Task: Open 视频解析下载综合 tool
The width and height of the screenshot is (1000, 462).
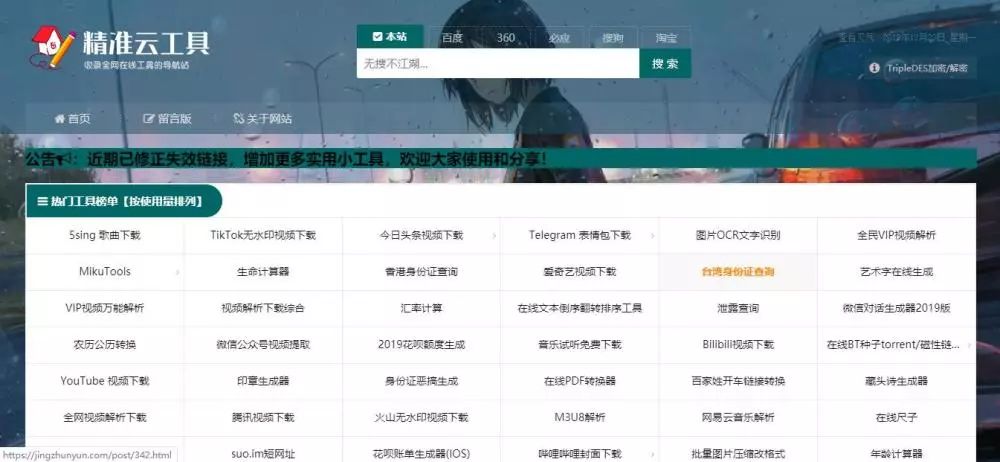Action: tap(263, 308)
